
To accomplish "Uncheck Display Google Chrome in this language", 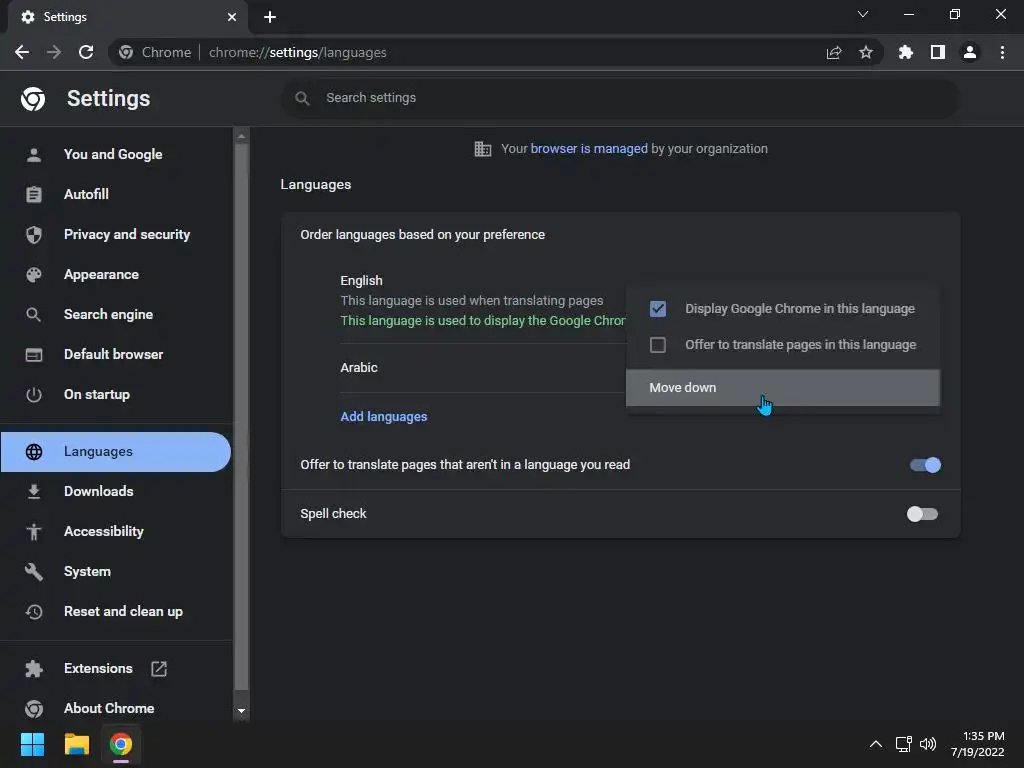I will (x=658, y=309).
